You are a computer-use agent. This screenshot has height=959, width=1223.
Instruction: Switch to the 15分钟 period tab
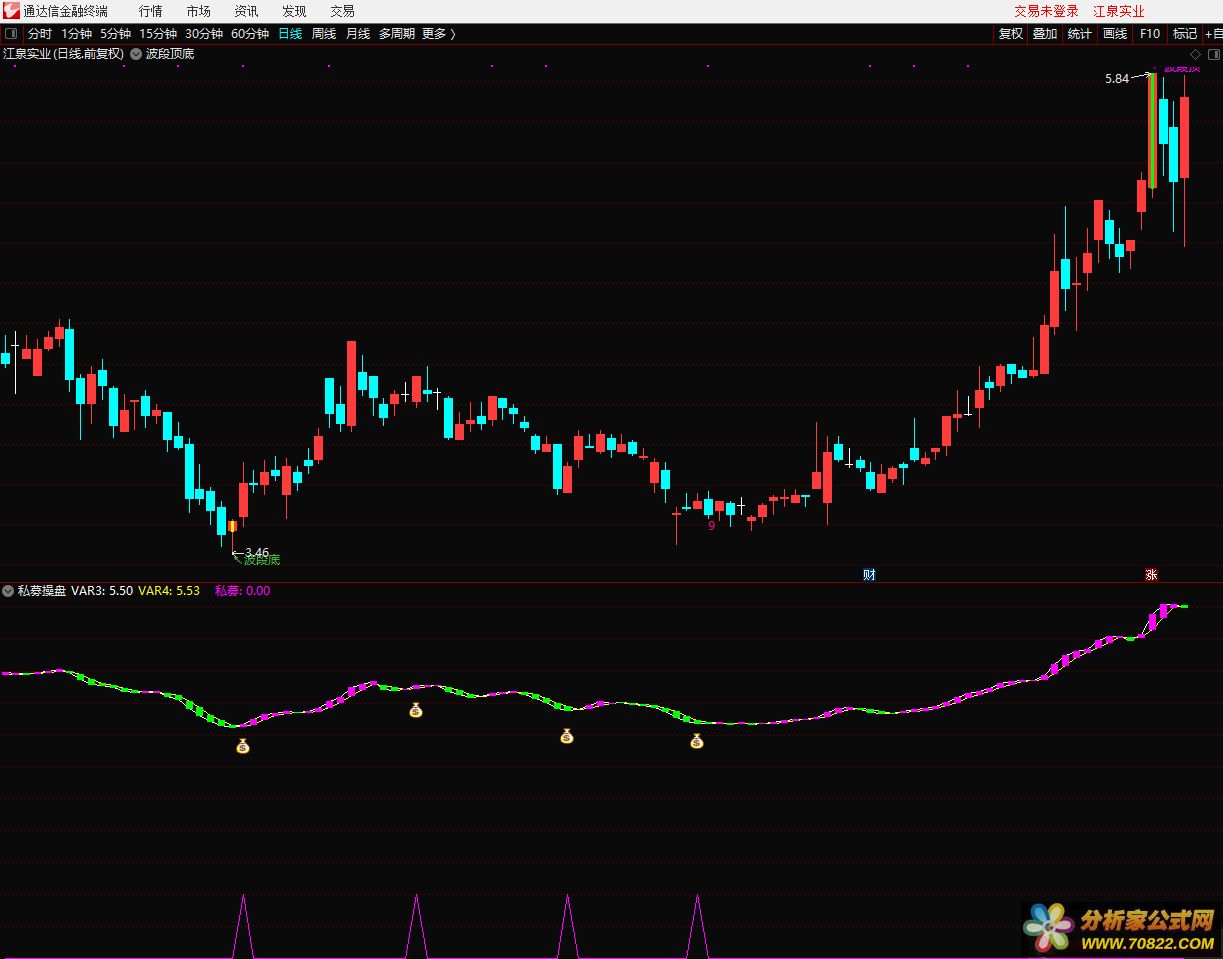(158, 34)
